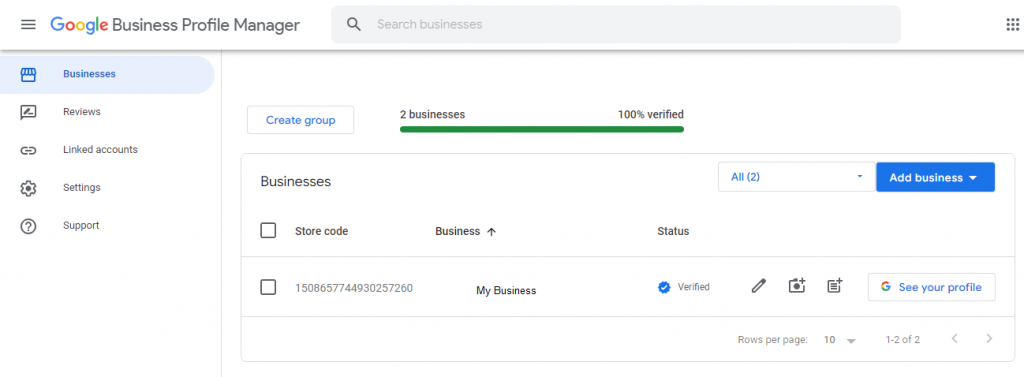Click the Store code column header
The height and width of the screenshot is (377, 1024).
point(321,231)
